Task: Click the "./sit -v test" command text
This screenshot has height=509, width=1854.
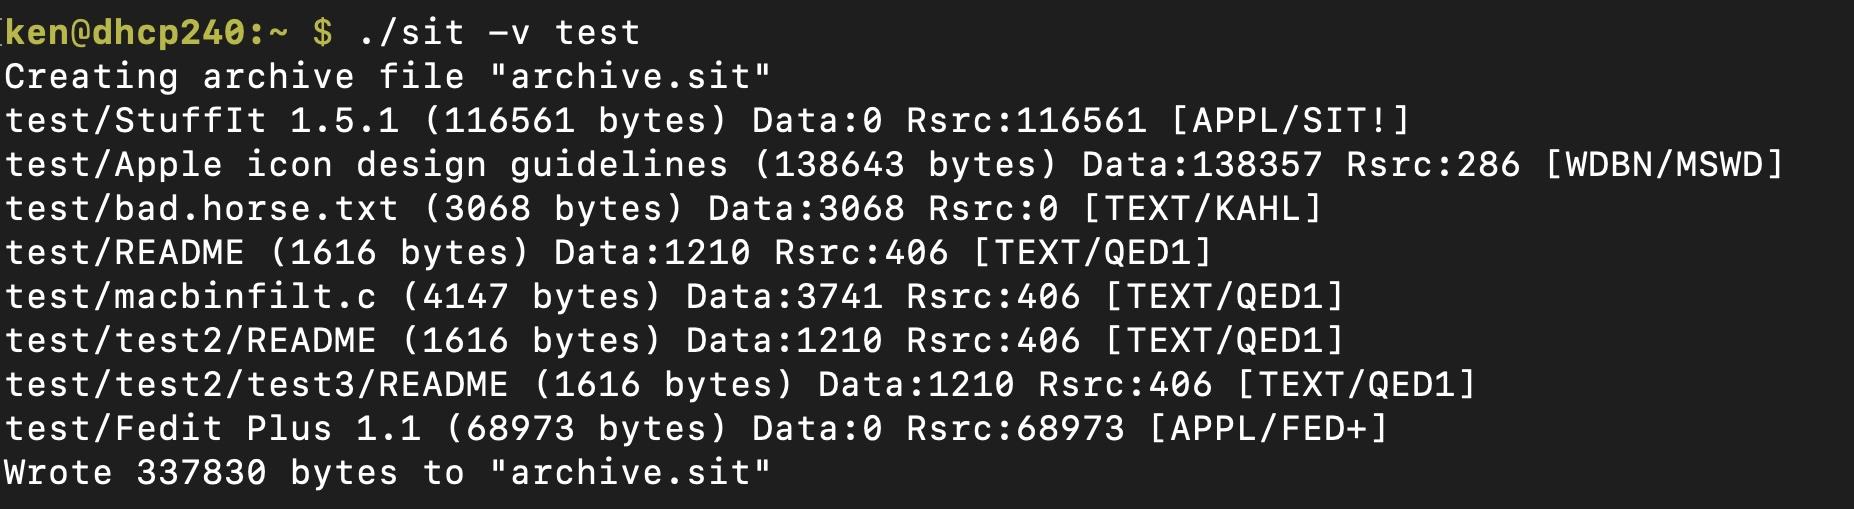Action: (x=498, y=33)
